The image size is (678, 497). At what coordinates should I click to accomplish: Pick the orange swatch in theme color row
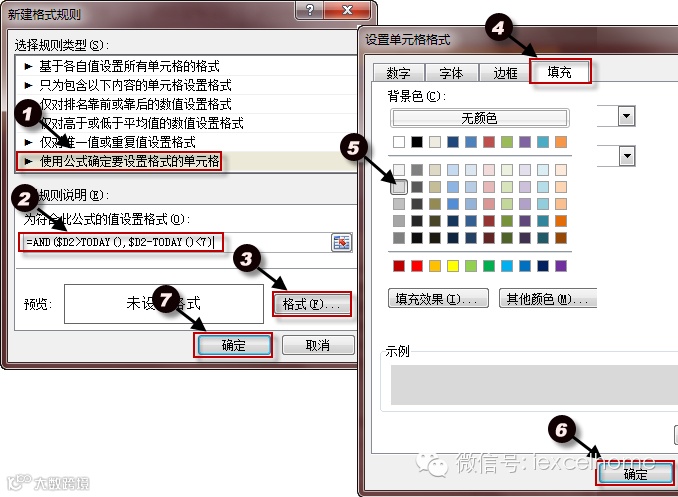click(x=561, y=142)
